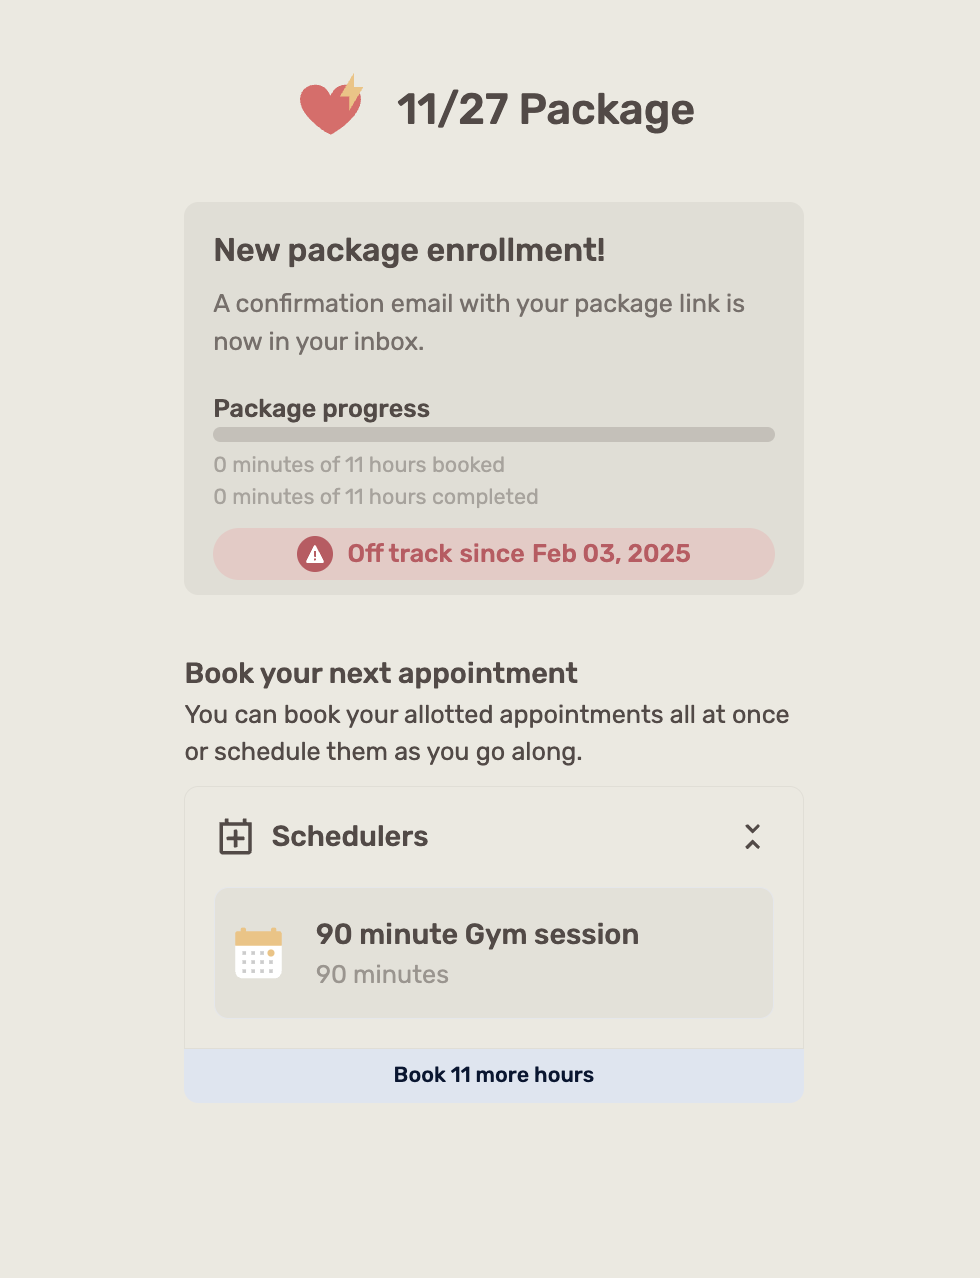The height and width of the screenshot is (1278, 980).
Task: Click the Package progress bar
Action: pos(494,435)
